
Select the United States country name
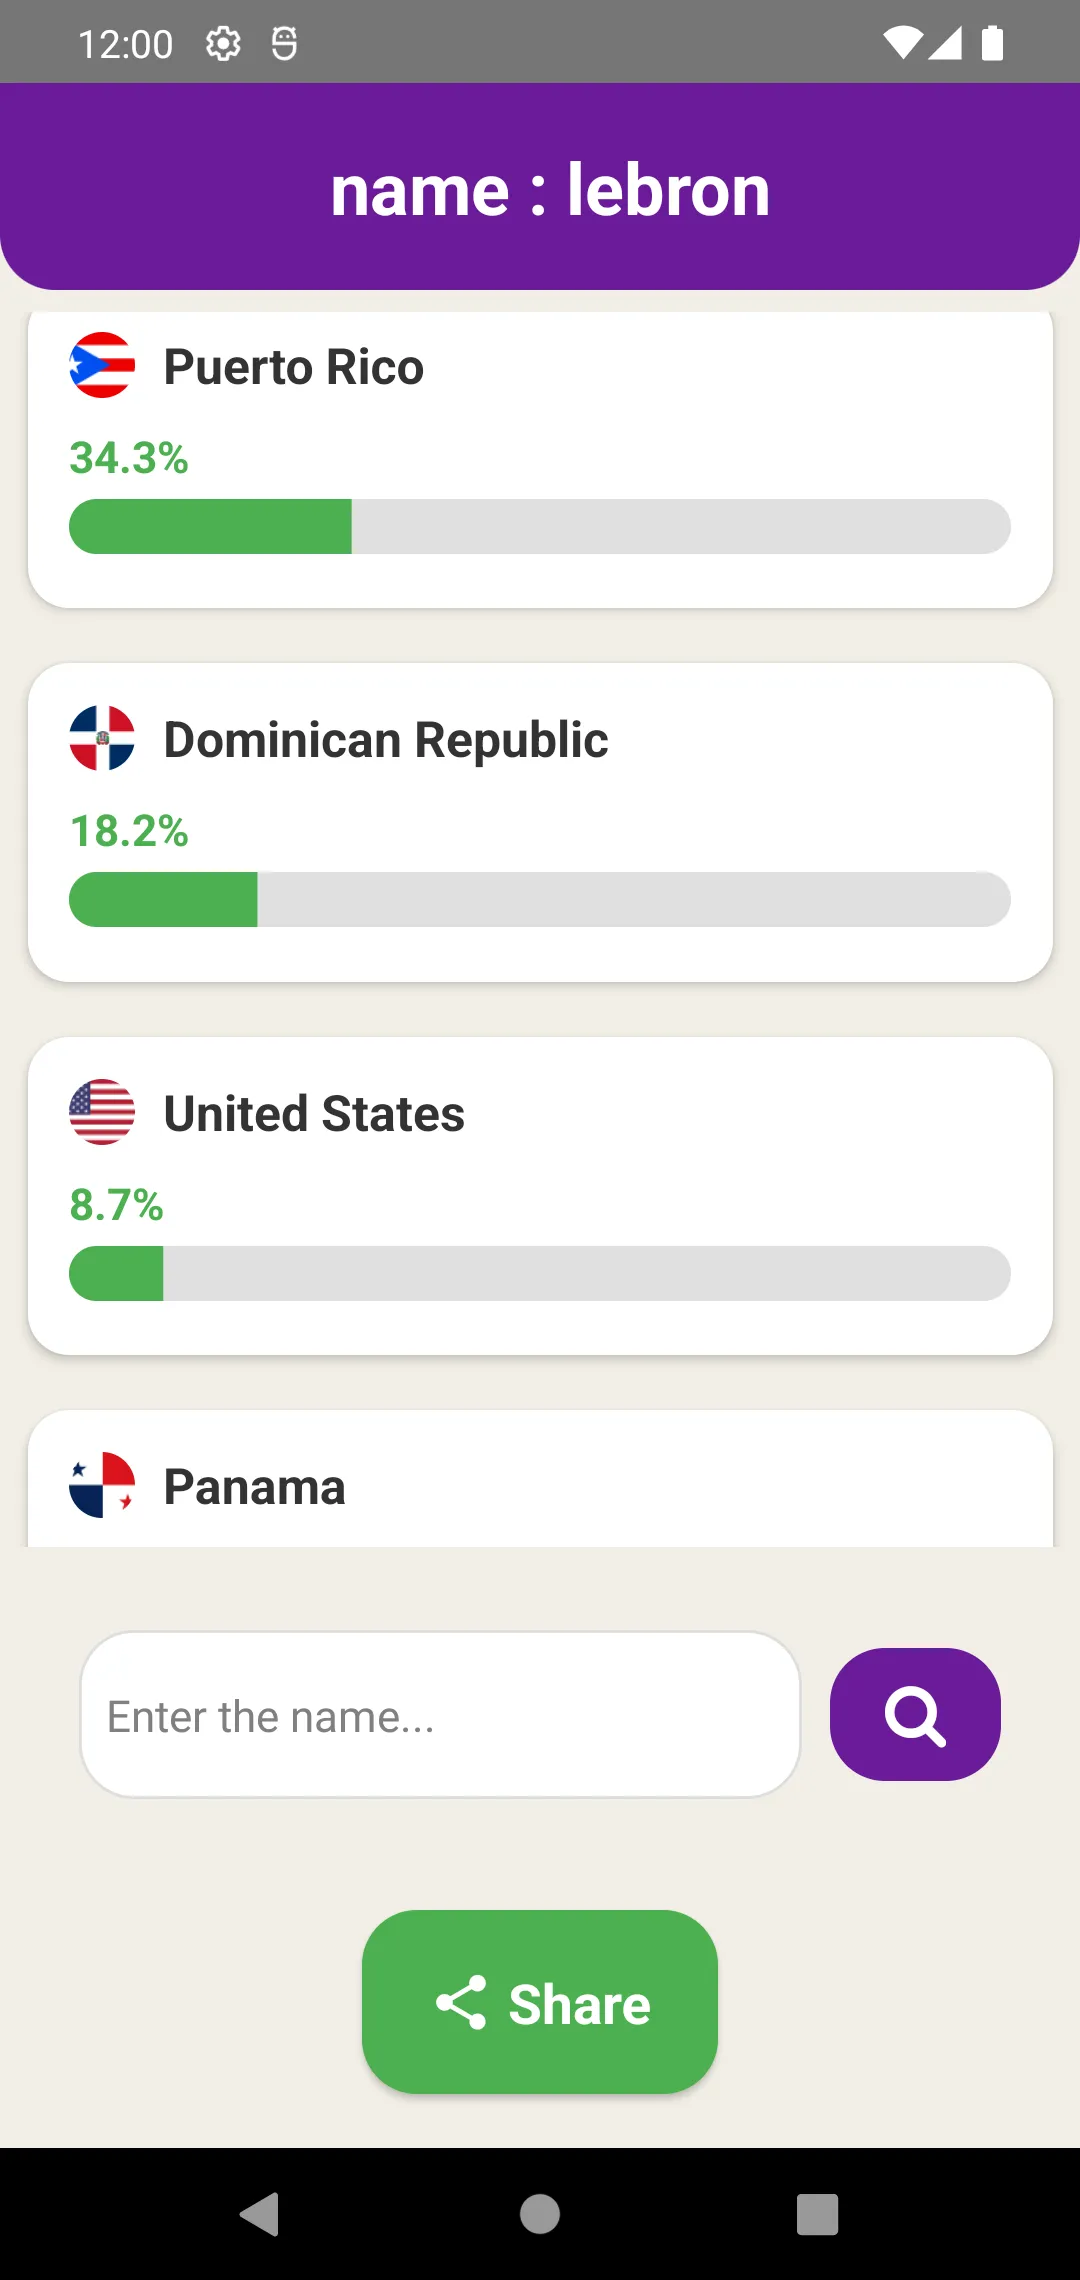tap(314, 1113)
